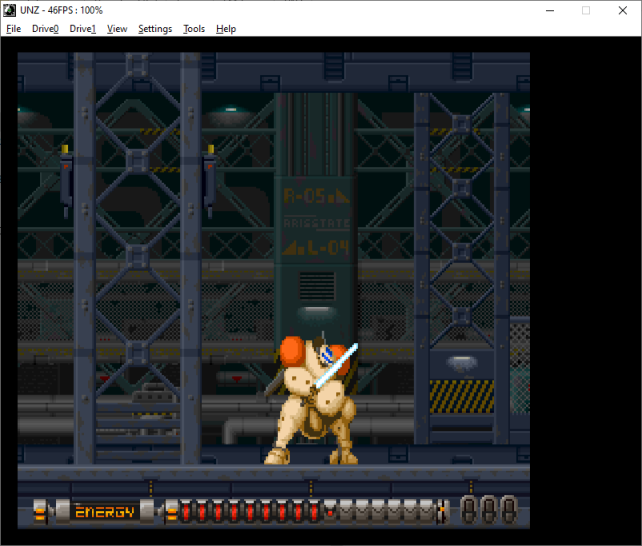
Task: Click the ENERGY label in game HUD
Action: 105,512
